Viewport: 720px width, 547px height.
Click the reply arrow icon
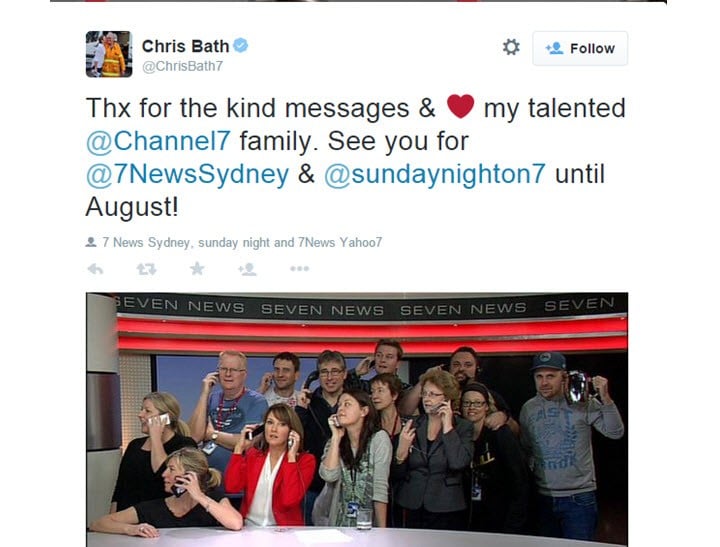95,269
